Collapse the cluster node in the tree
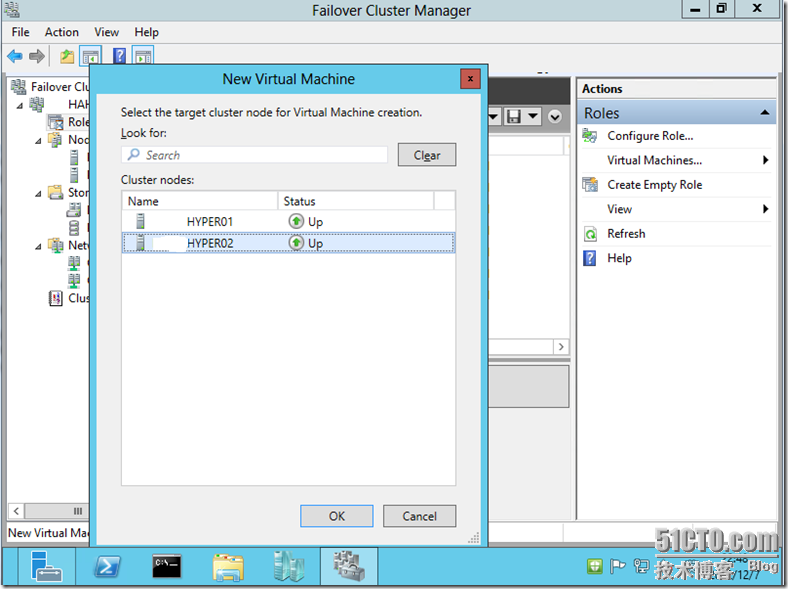This screenshot has width=788, height=589. pyautogui.click(x=20, y=106)
